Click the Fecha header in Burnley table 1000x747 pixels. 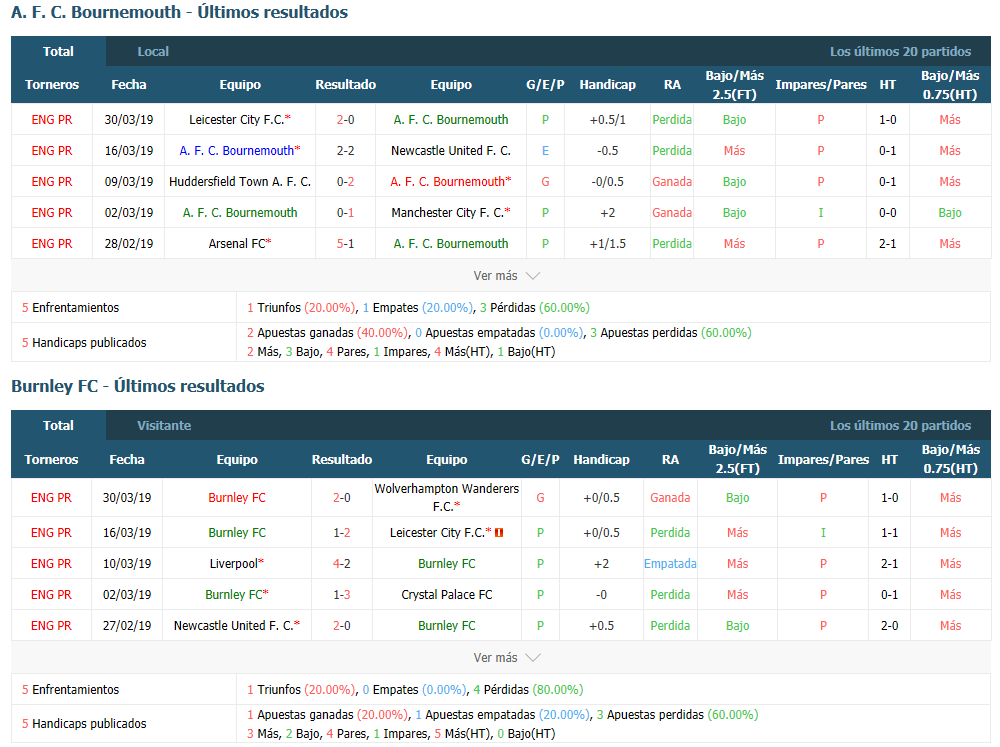[127, 459]
